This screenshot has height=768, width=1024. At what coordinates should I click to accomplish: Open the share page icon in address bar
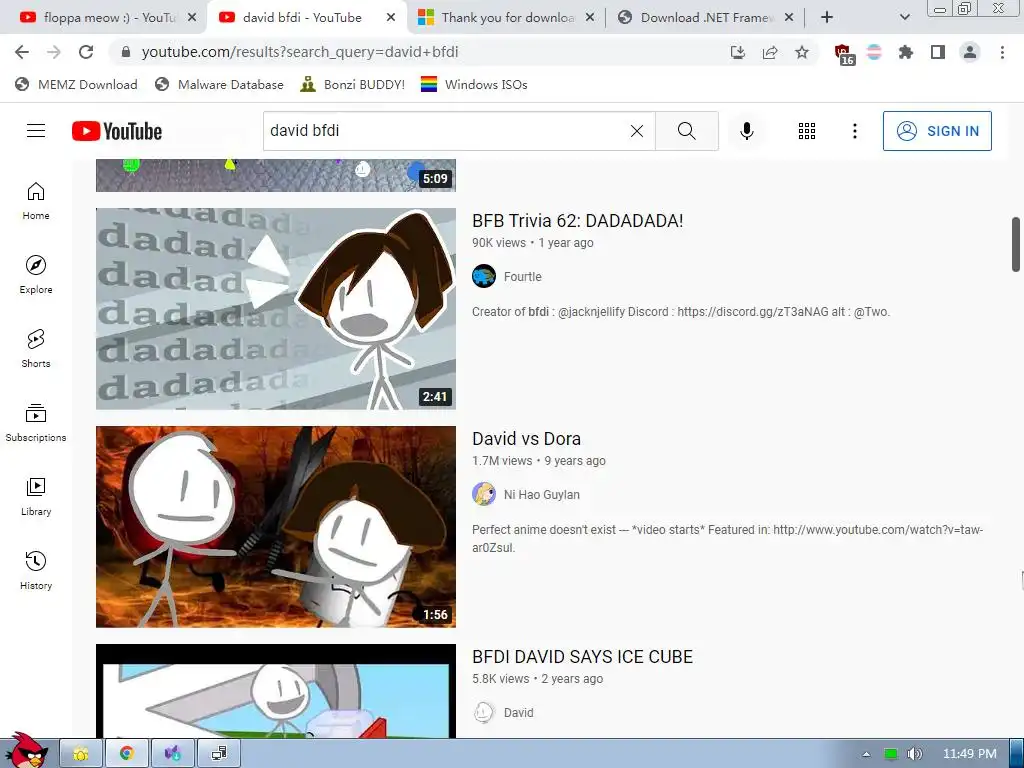[770, 52]
